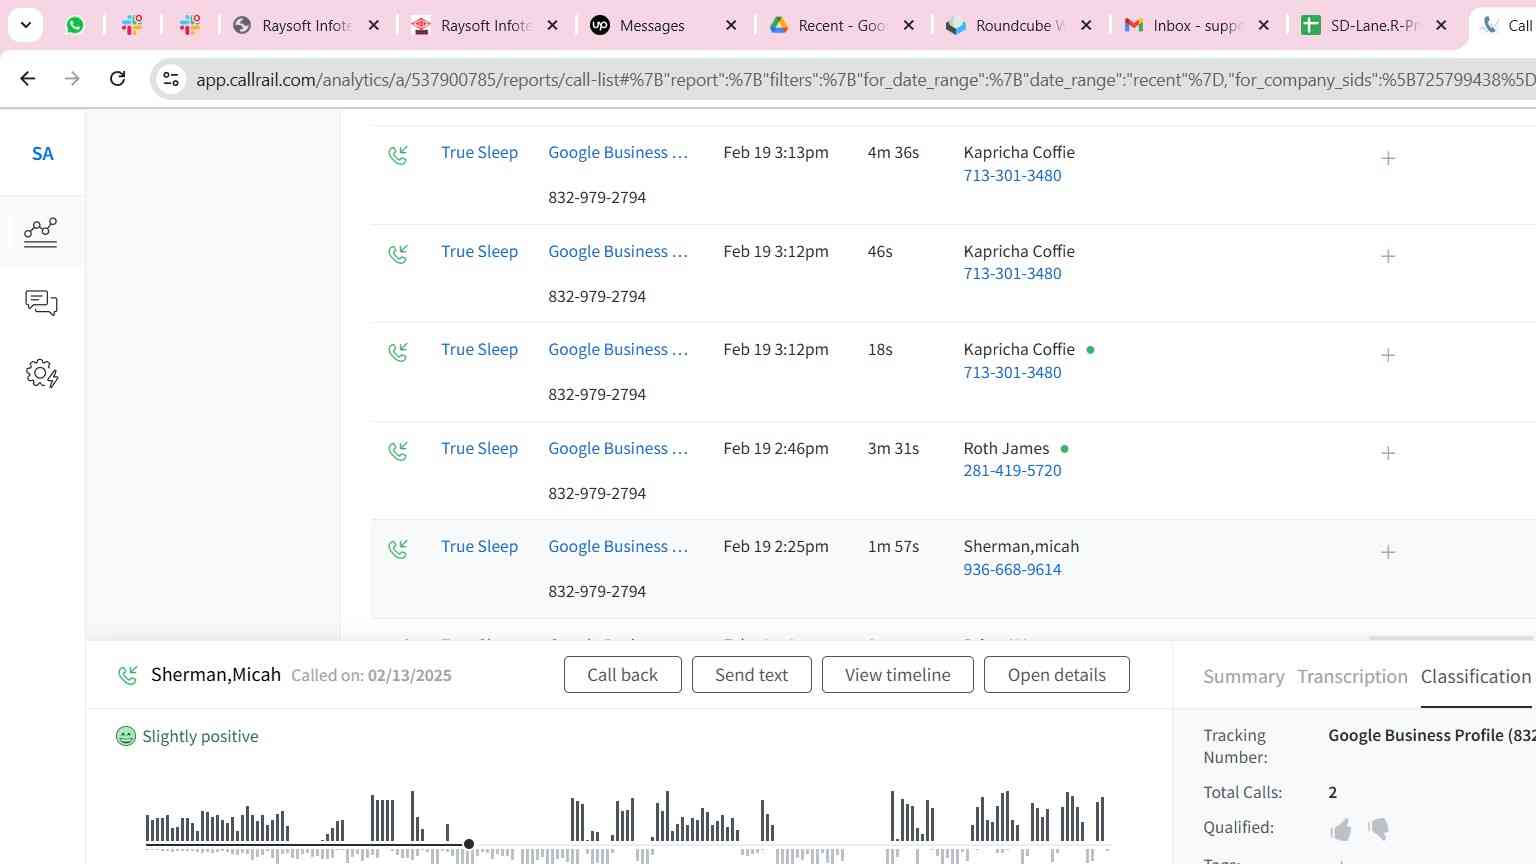Click the View timeline button
This screenshot has height=864, width=1536.
(897, 675)
